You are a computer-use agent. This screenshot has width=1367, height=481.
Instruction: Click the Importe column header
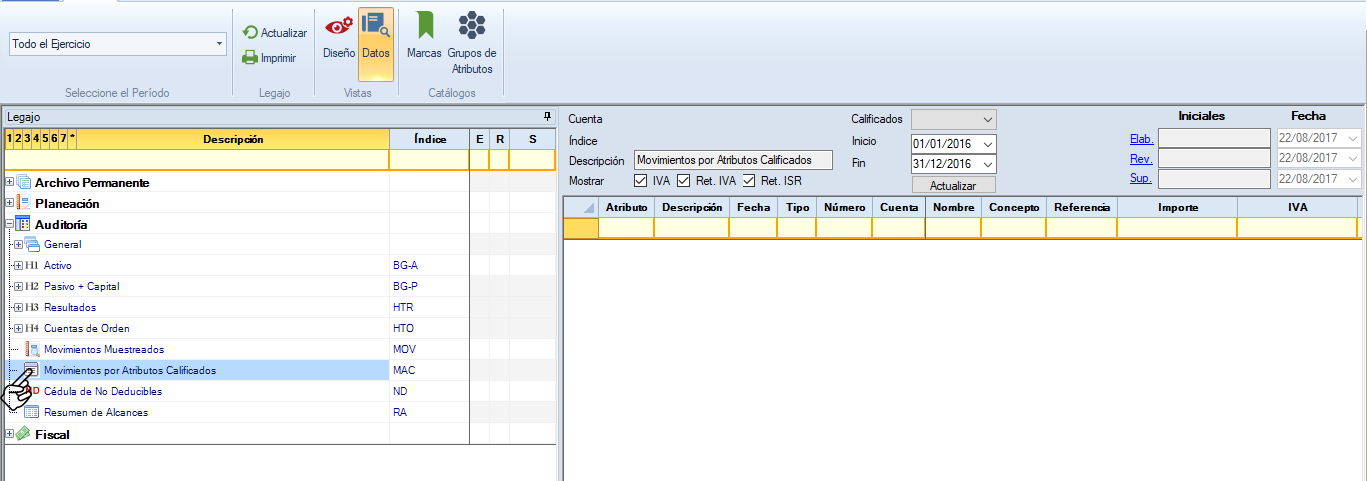click(1177, 207)
